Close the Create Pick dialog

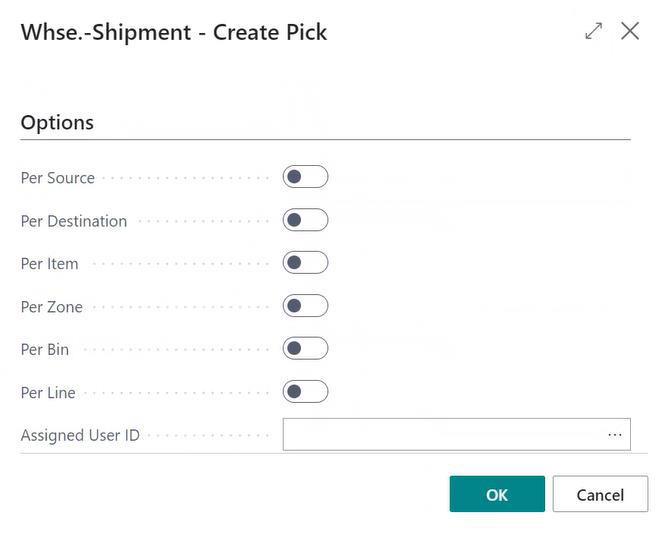coord(630,31)
